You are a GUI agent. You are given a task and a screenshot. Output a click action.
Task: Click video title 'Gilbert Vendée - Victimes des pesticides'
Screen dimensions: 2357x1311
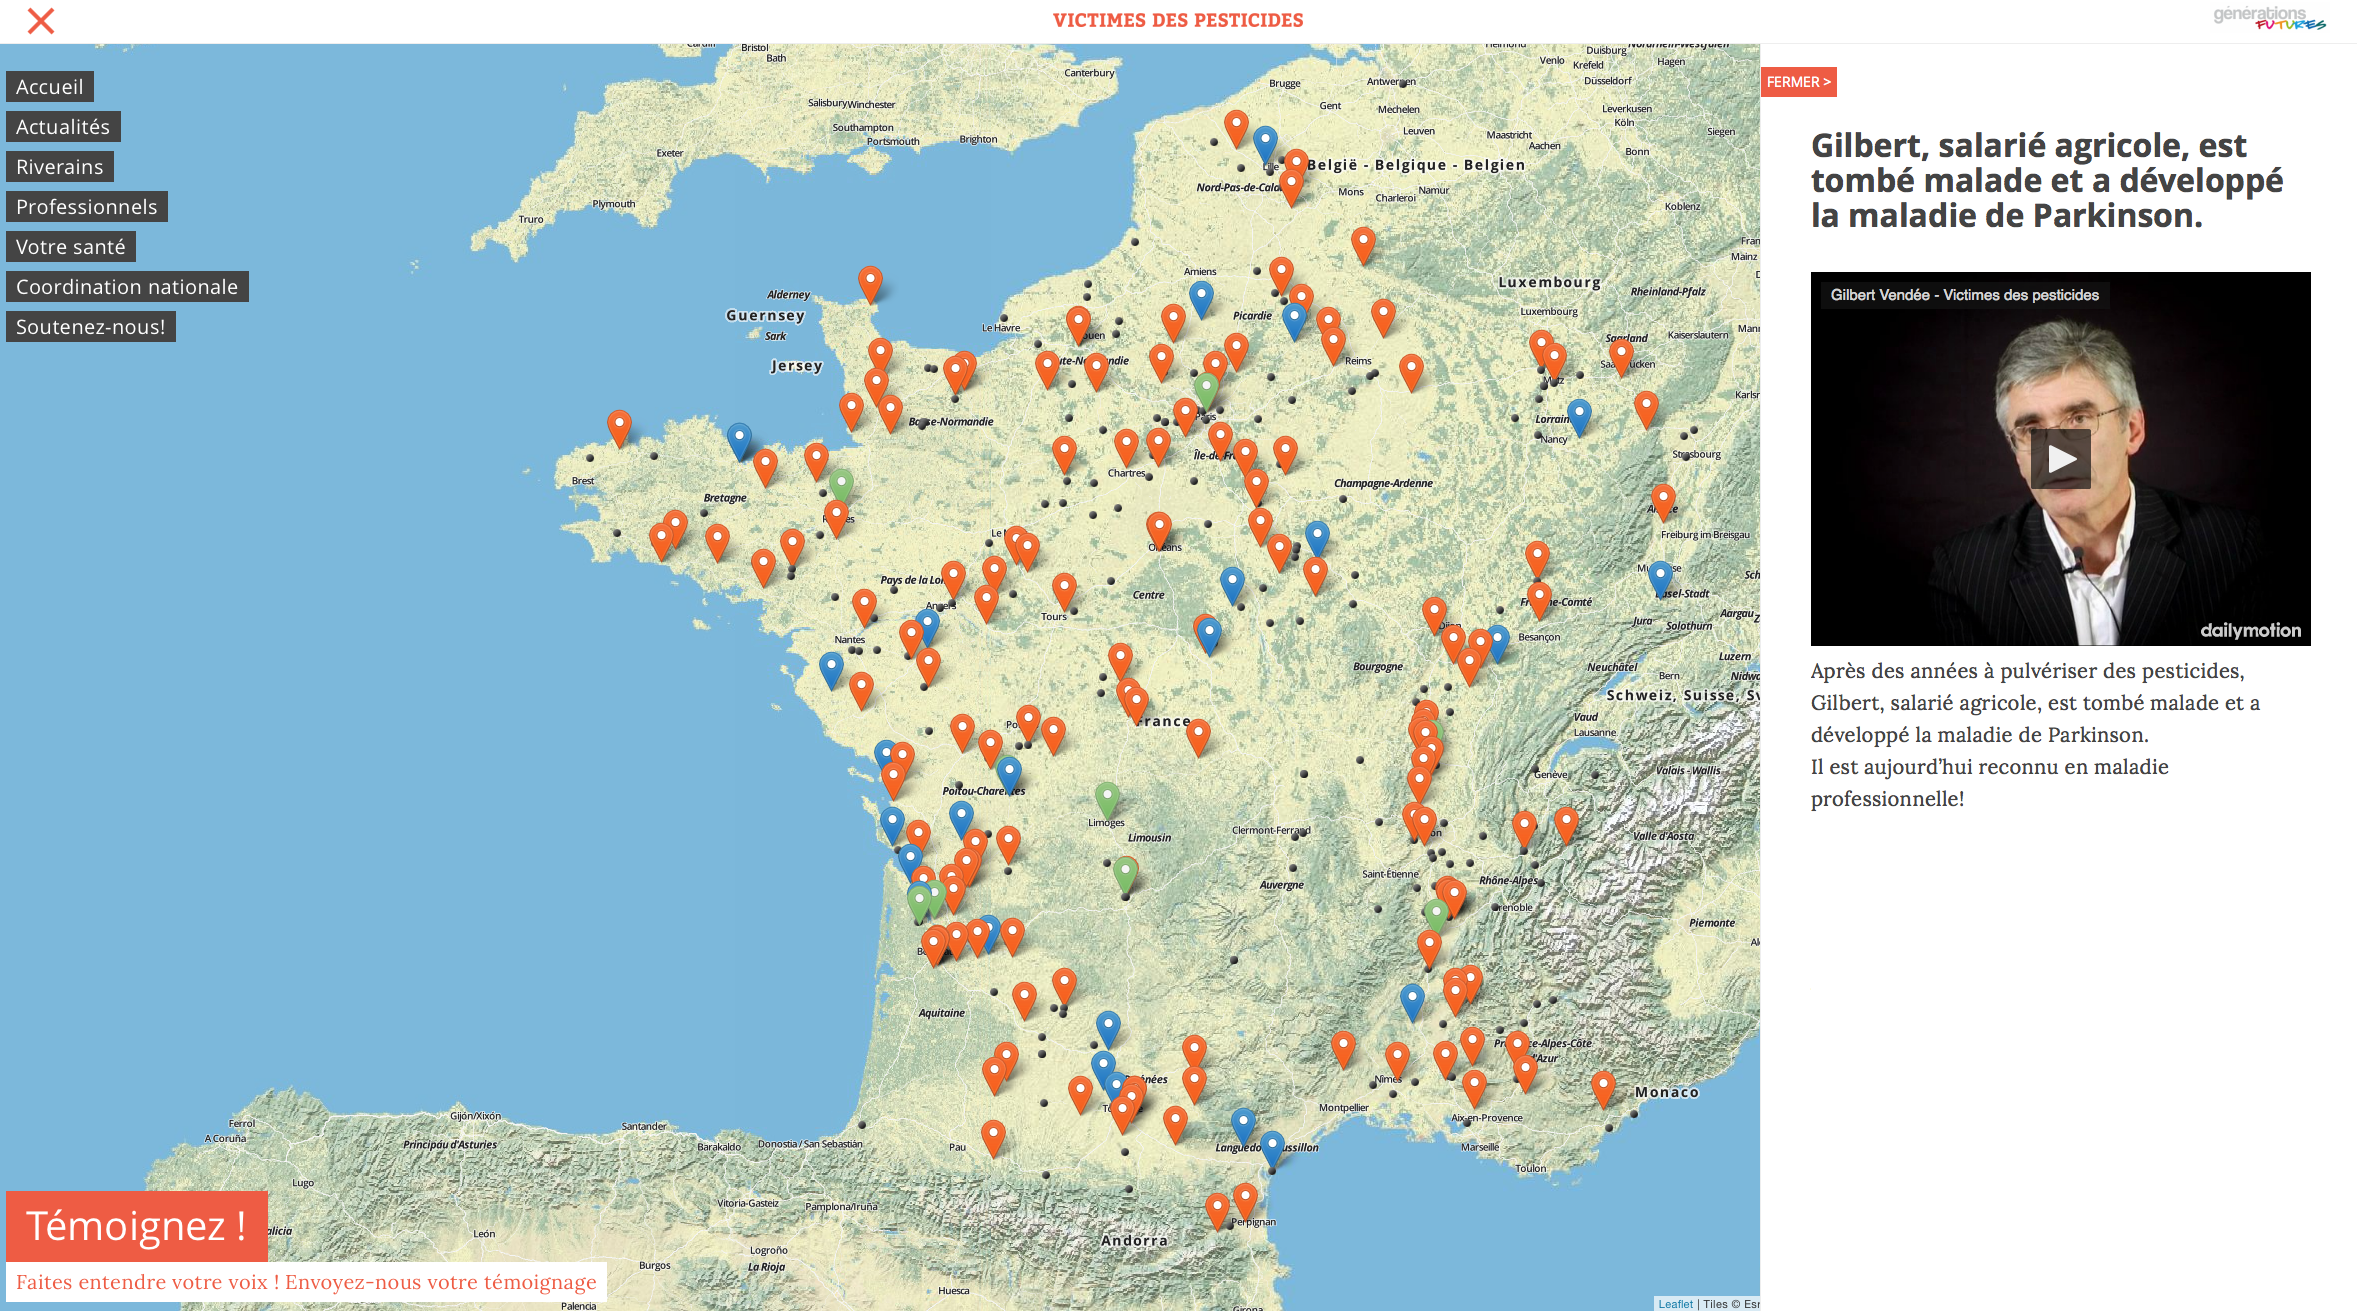coord(1964,295)
